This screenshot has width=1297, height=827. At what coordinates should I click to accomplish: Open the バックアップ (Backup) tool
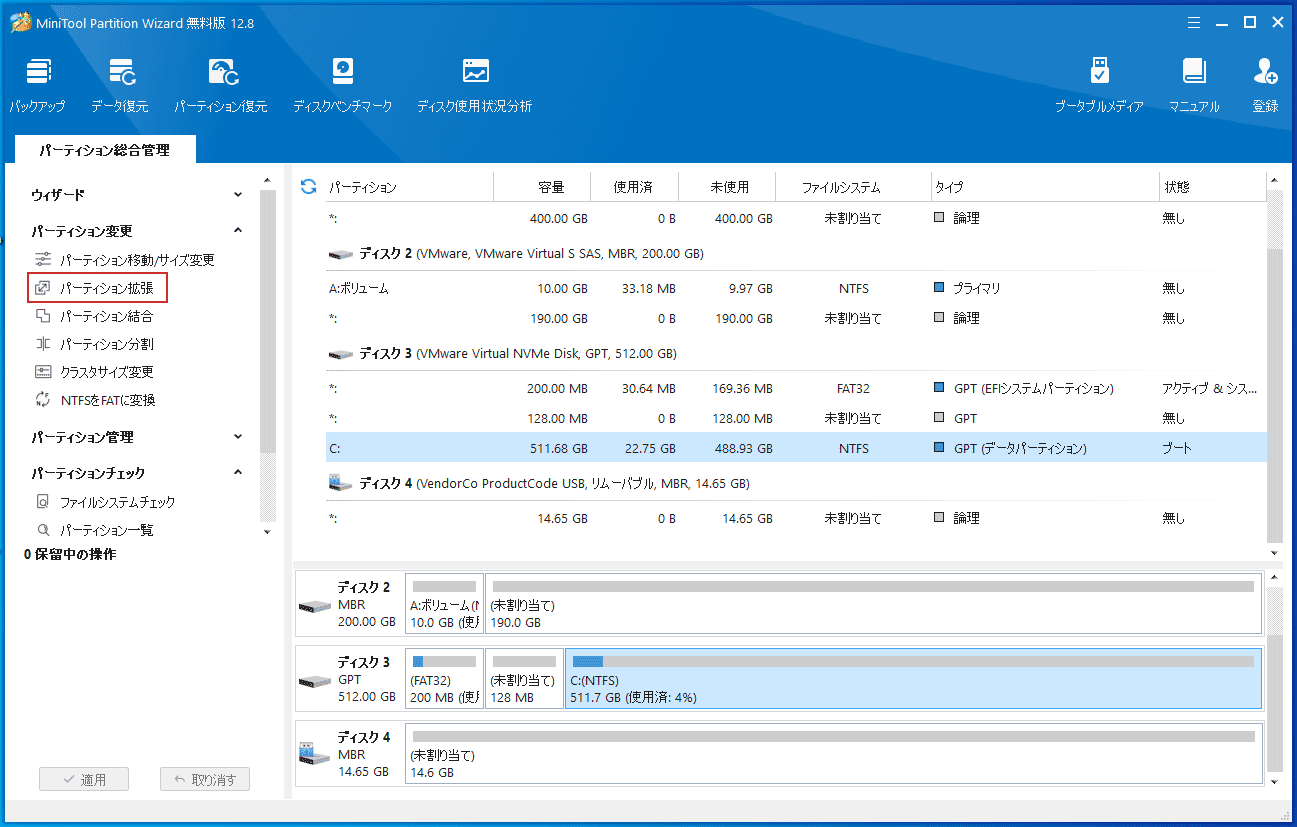(x=38, y=85)
